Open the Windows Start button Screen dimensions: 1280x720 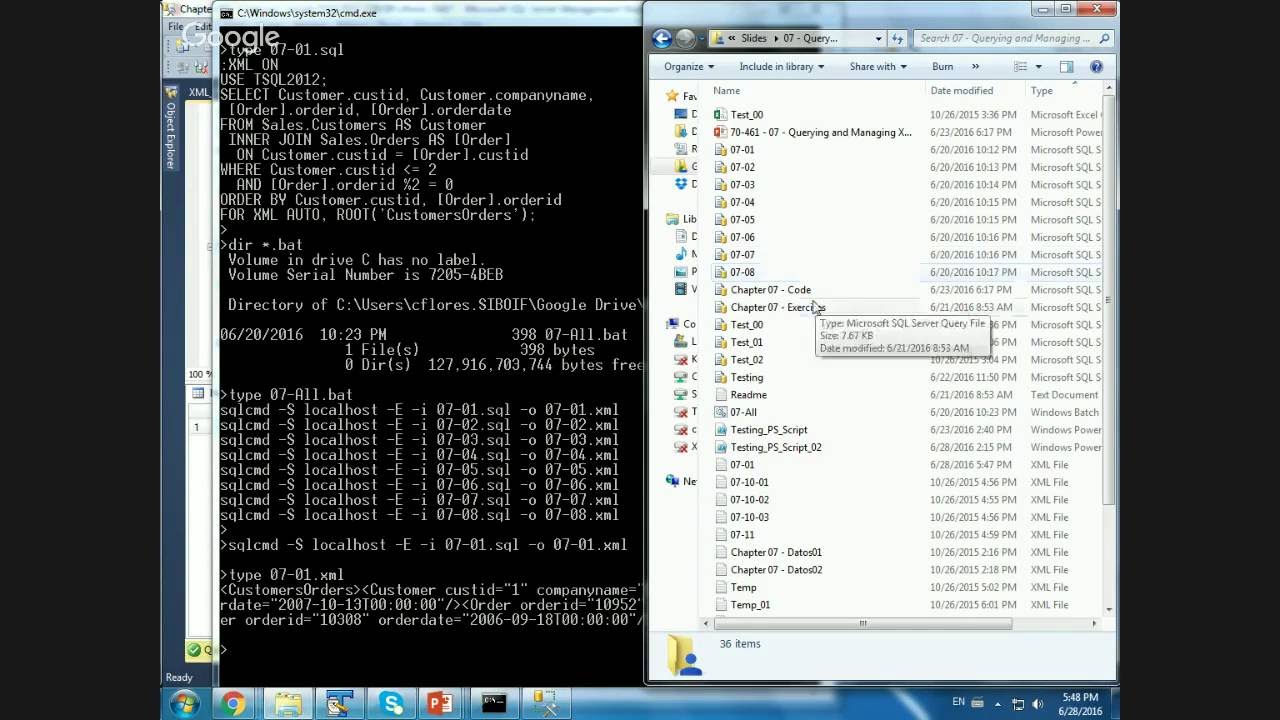click(184, 703)
